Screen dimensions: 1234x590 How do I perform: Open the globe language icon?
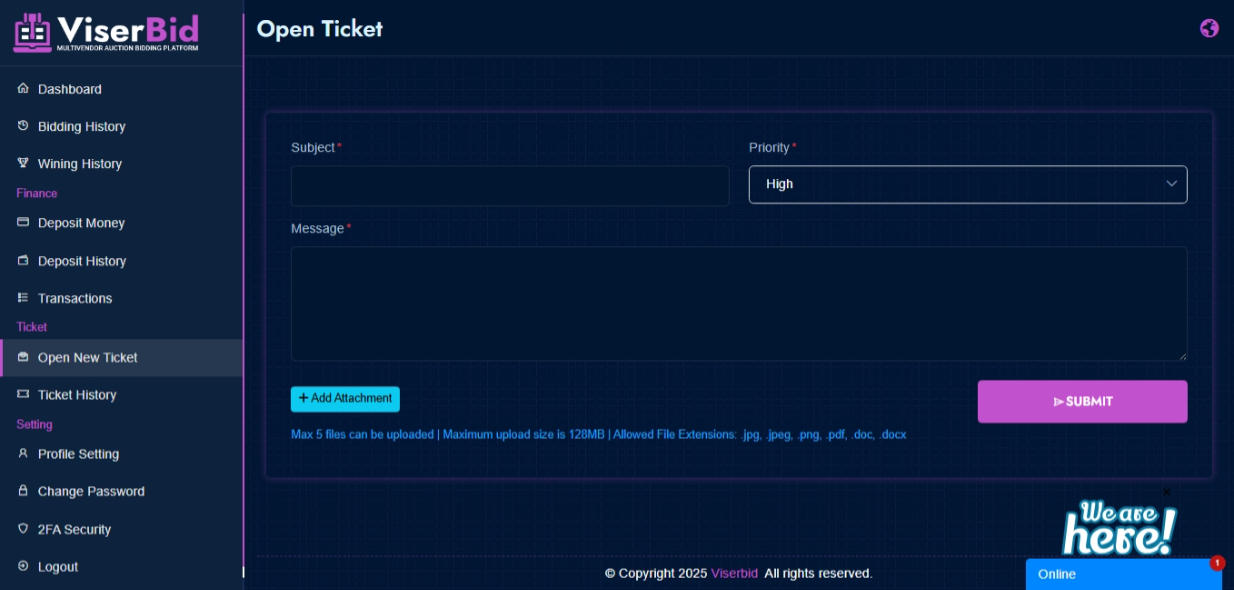1209,28
